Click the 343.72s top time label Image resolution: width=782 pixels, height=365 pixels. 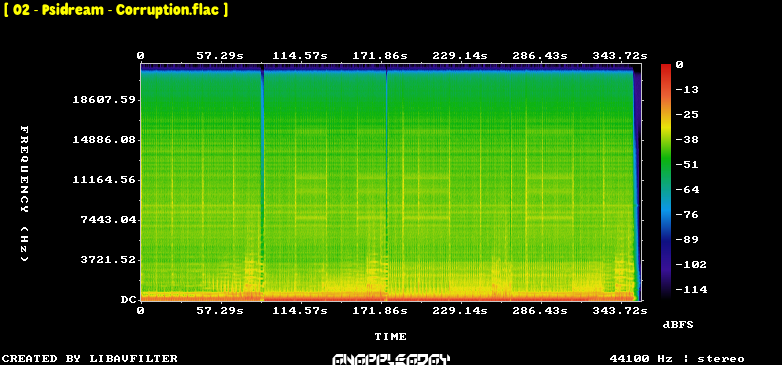(x=619, y=55)
